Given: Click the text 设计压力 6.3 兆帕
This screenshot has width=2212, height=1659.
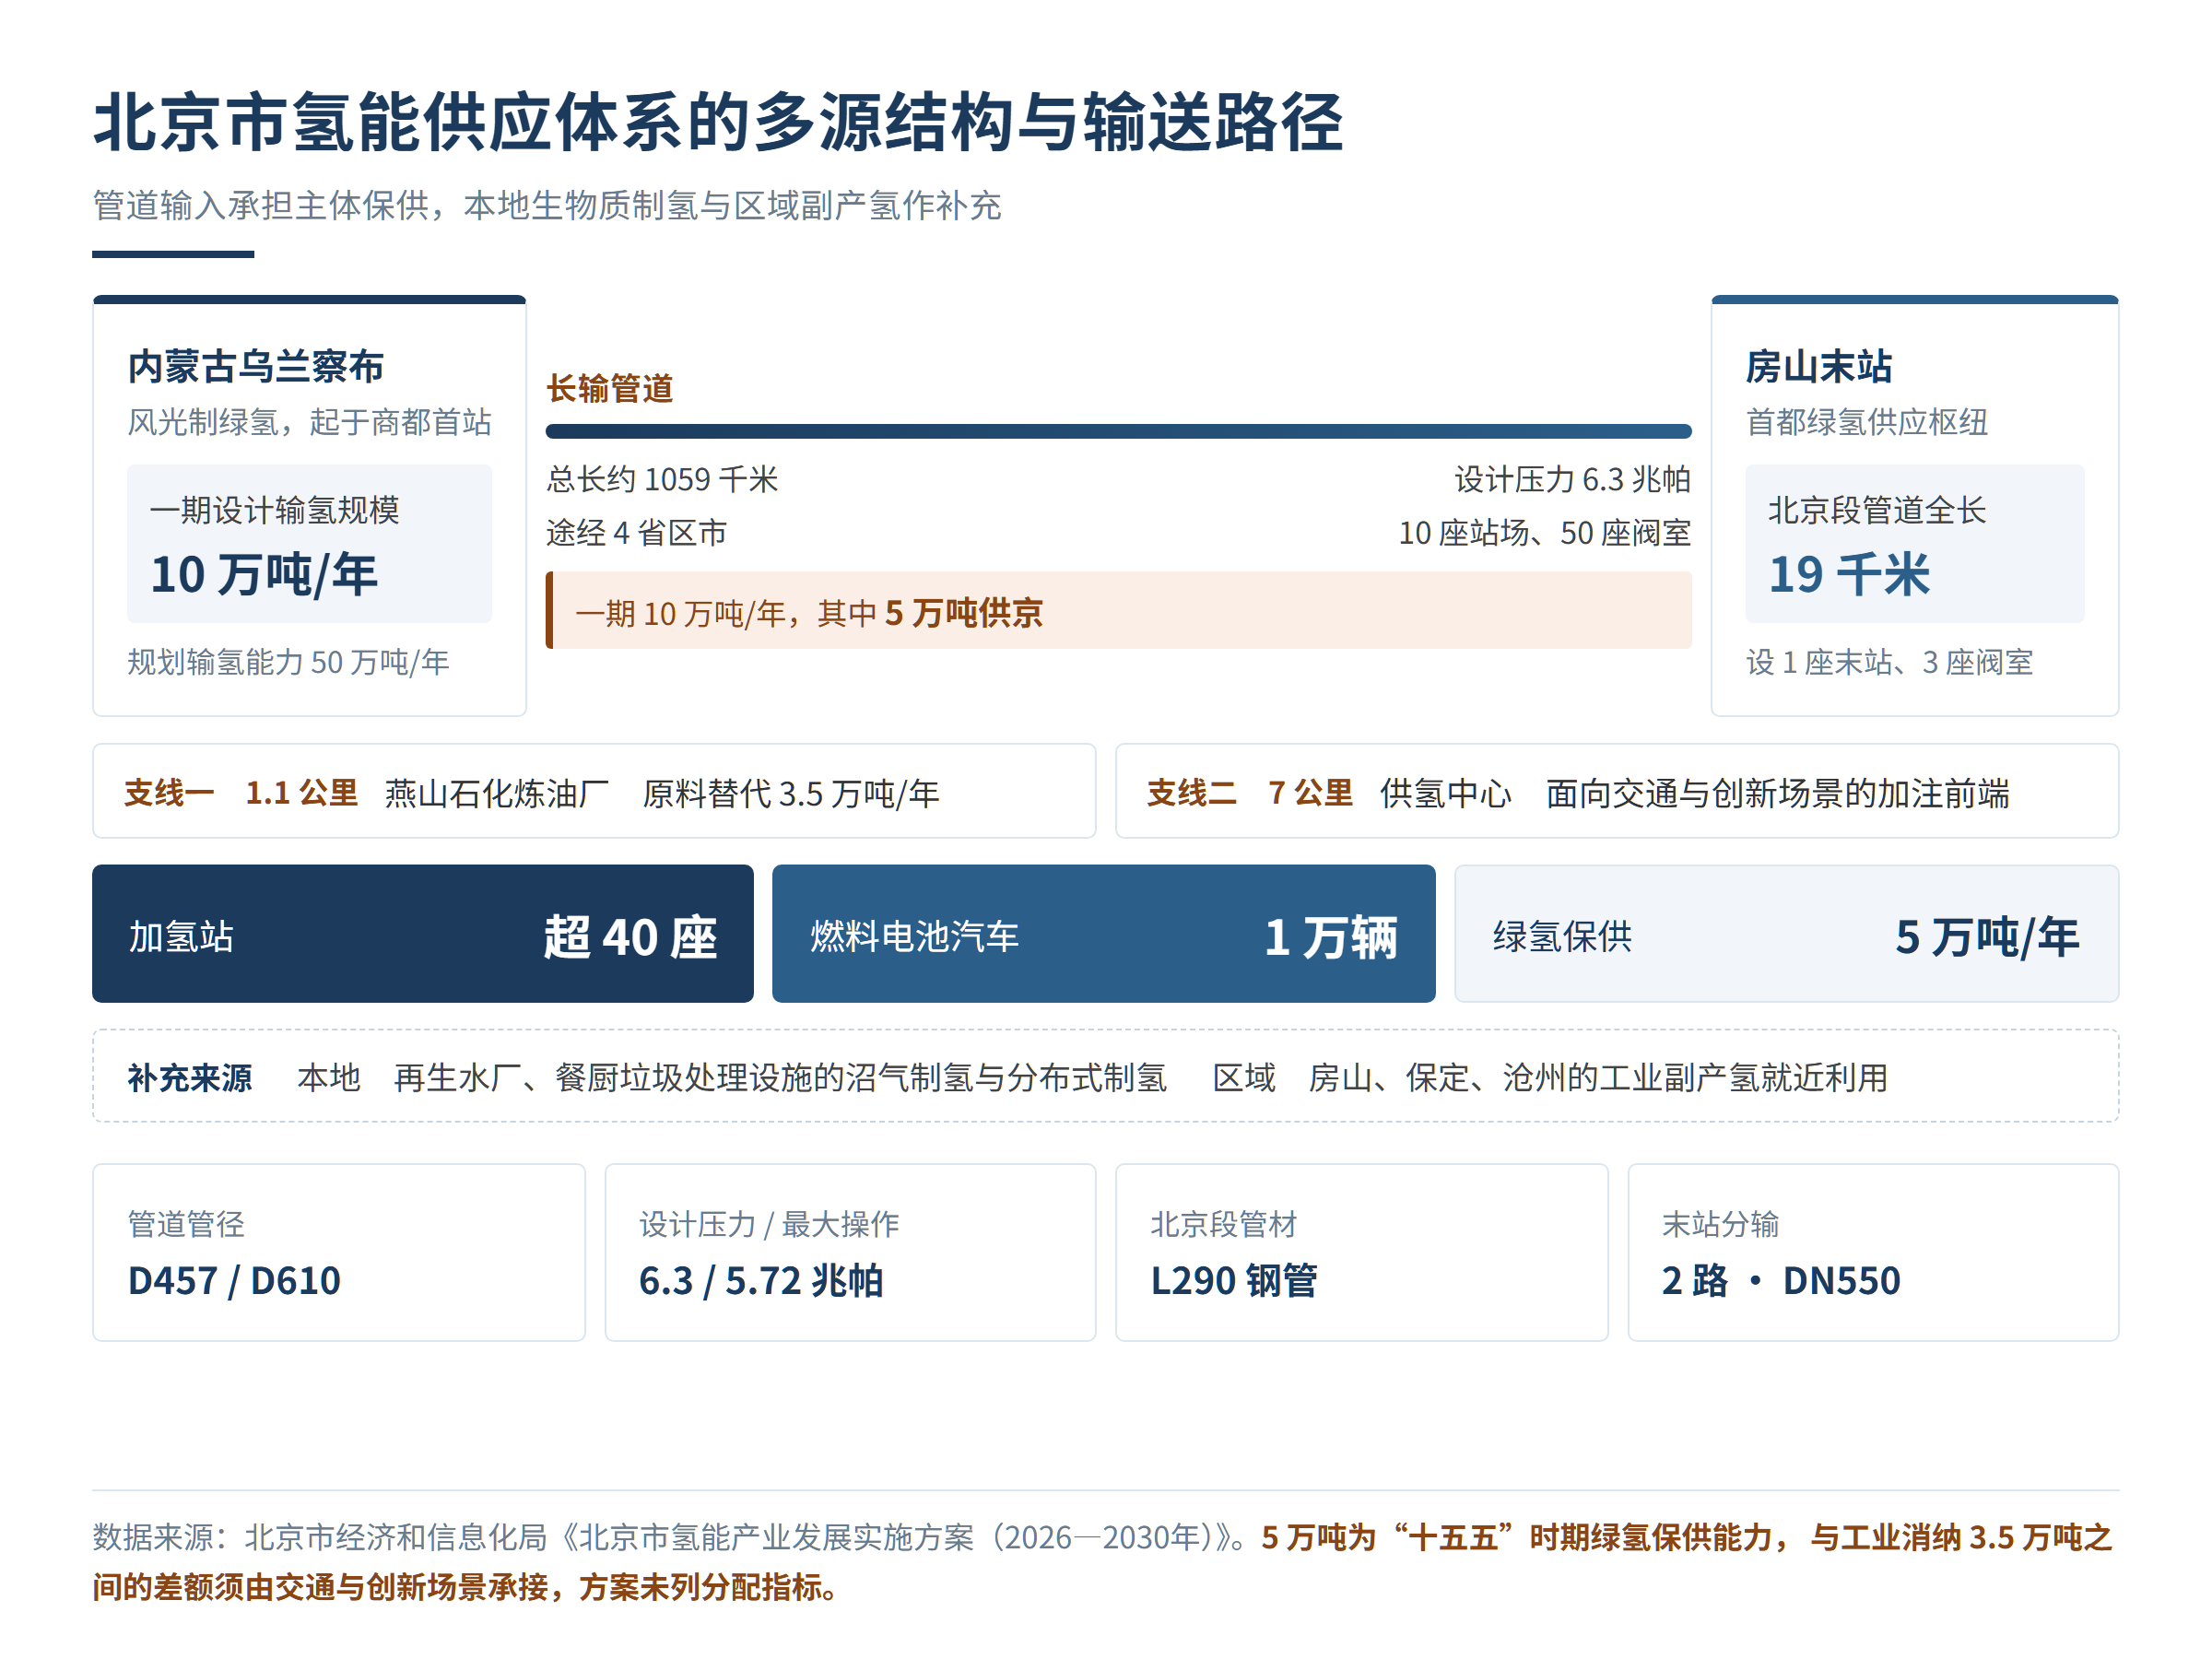Looking at the screenshot, I should point(1572,479).
